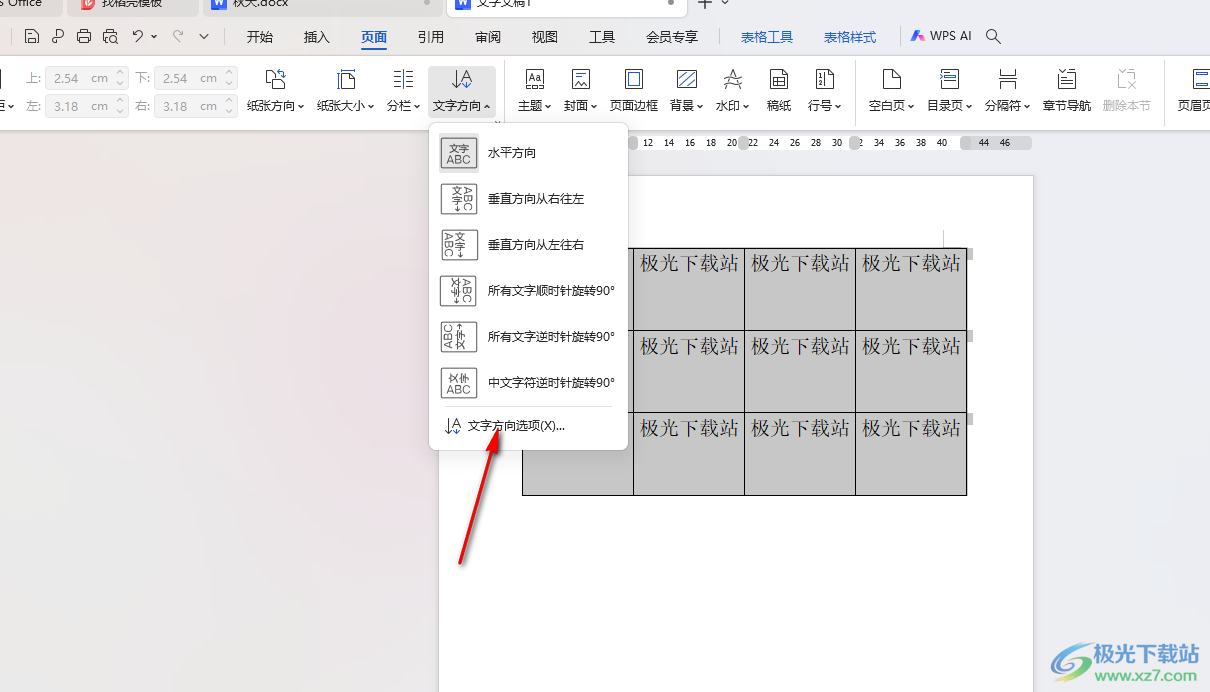Switch to the 插入 ribbon tab
This screenshot has height=692, width=1210.
(x=317, y=37)
